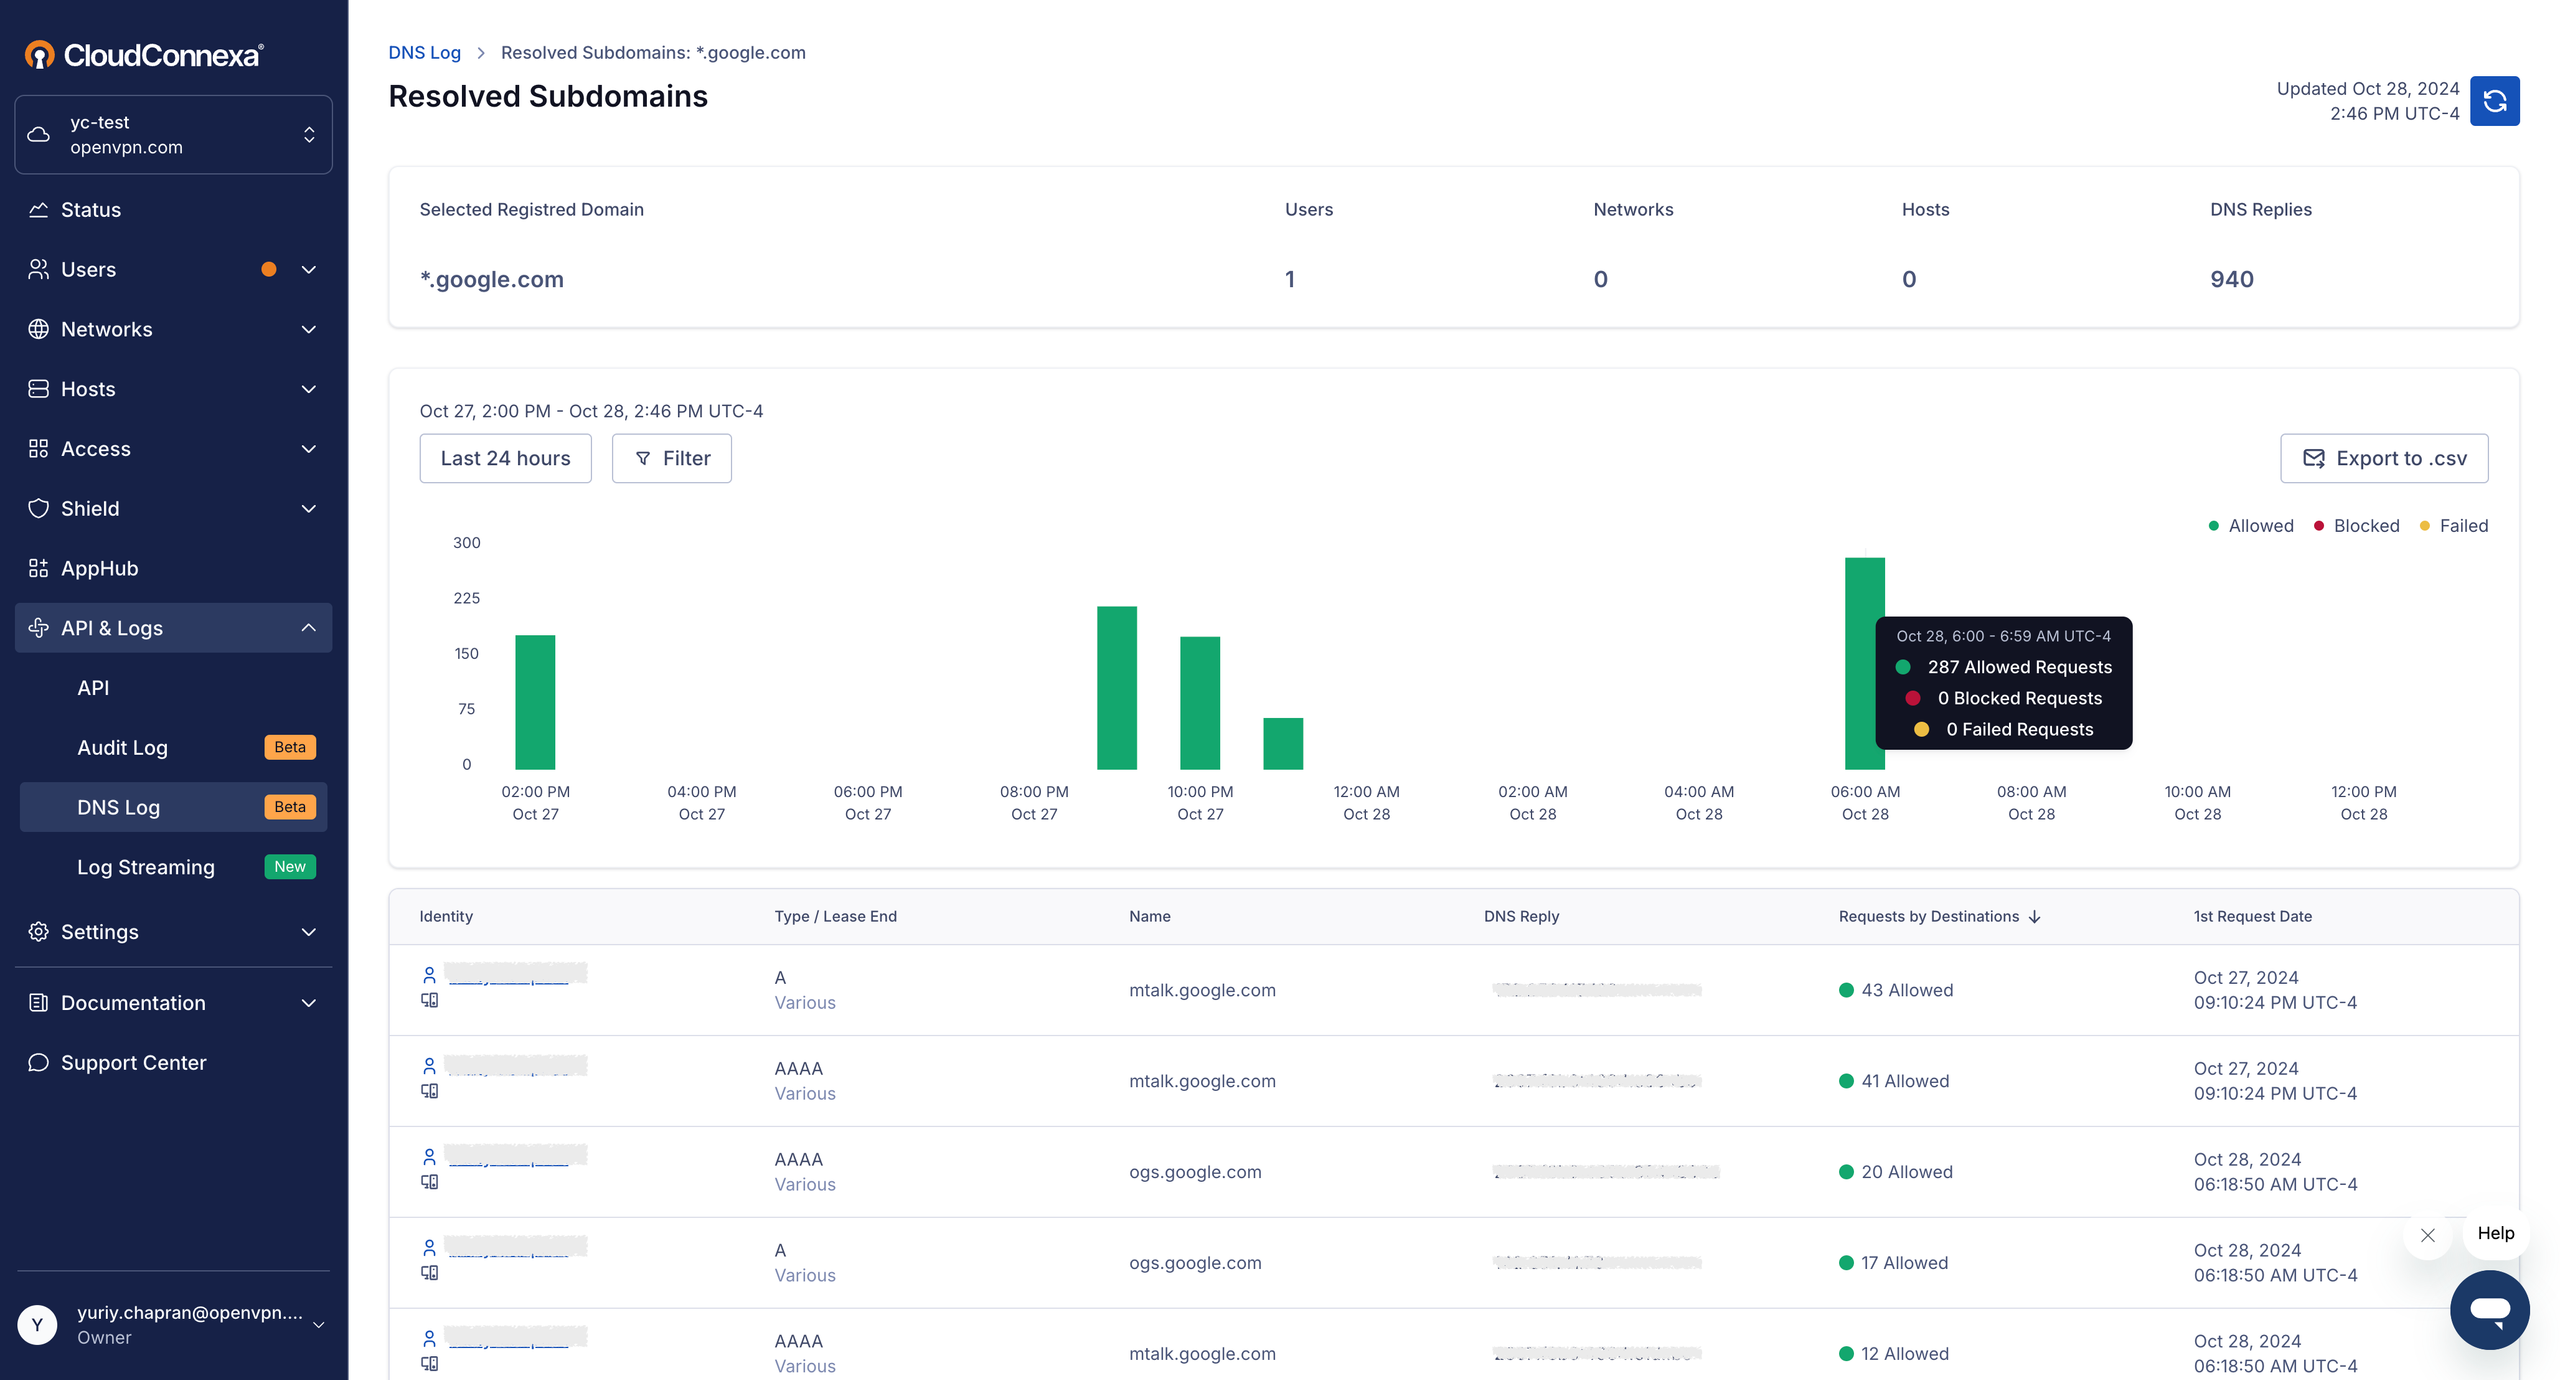This screenshot has width=2560, height=1380.
Task: Click the Settings gear icon
Action: pyautogui.click(x=38, y=932)
